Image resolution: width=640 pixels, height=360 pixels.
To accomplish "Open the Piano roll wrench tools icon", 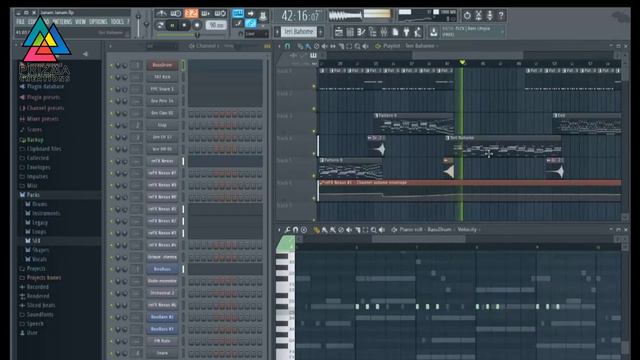I will 288,230.
